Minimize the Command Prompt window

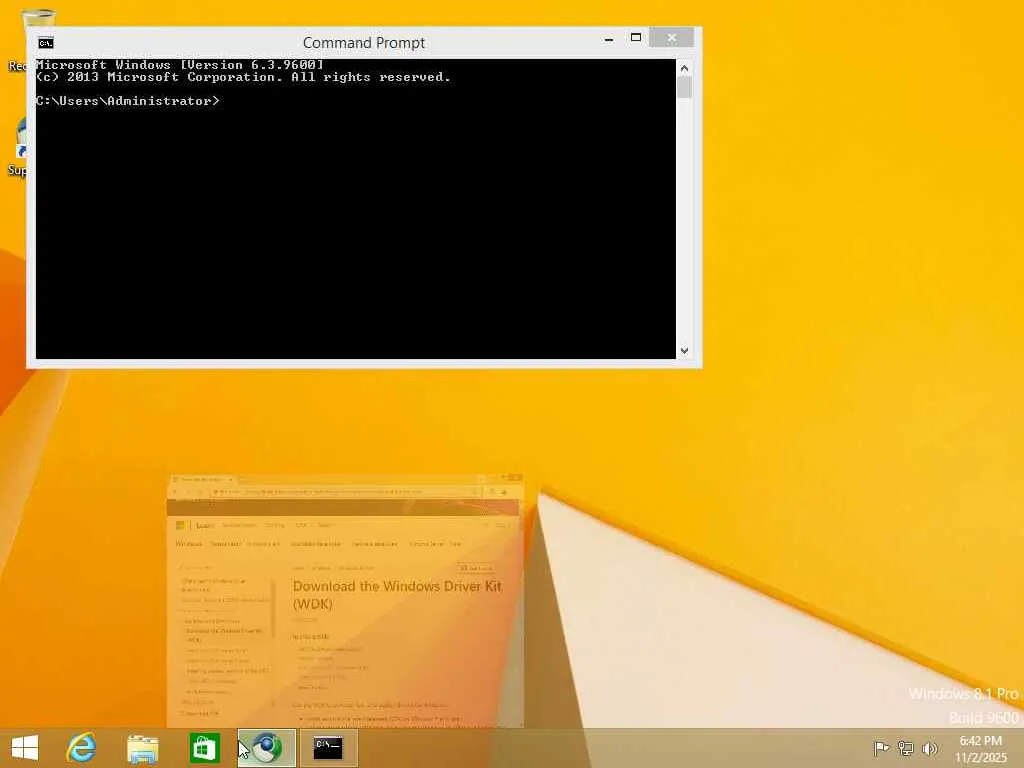pyautogui.click(x=609, y=39)
